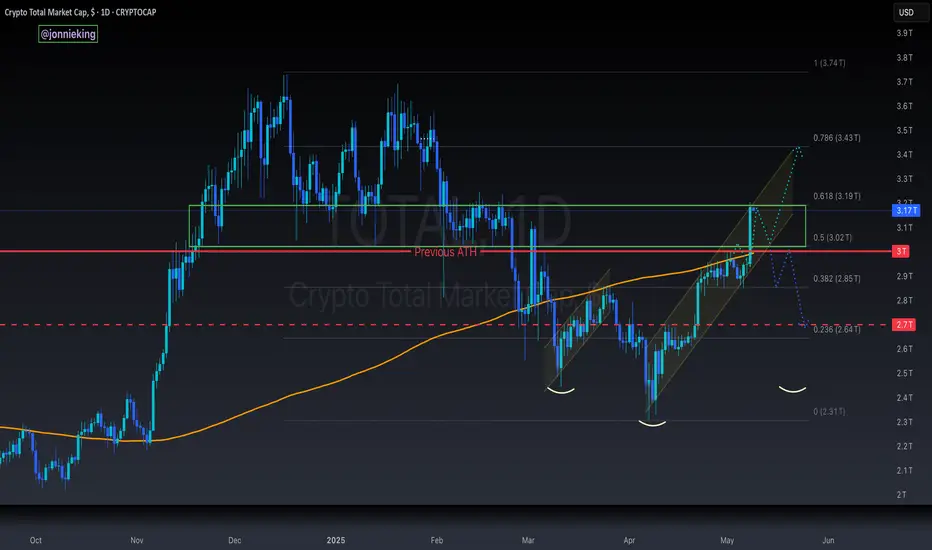
Task: Click the Feb label on time axis
Action: point(437,540)
